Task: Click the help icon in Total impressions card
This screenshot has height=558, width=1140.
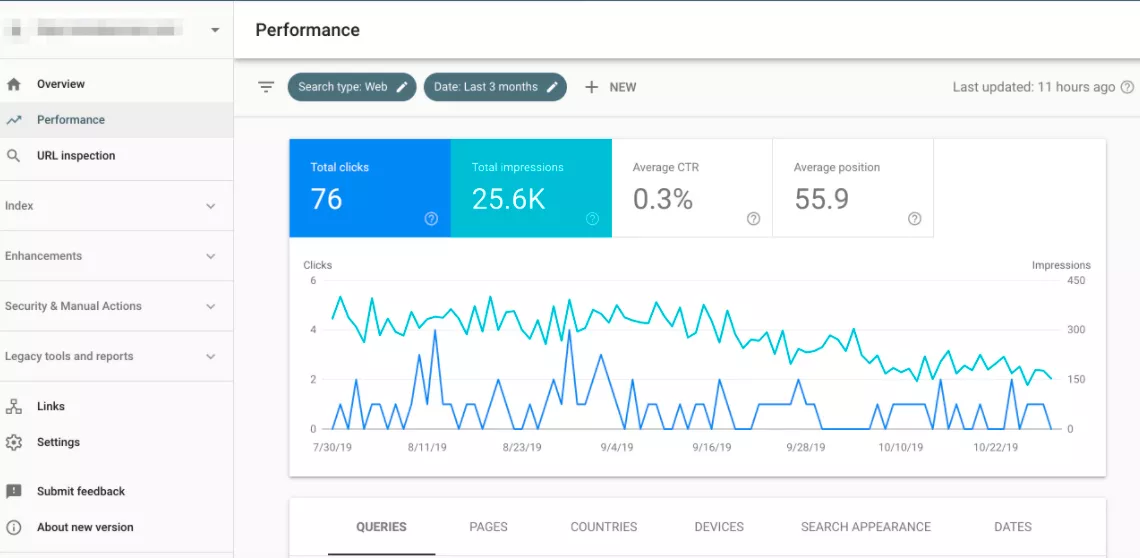Action: [x=593, y=218]
